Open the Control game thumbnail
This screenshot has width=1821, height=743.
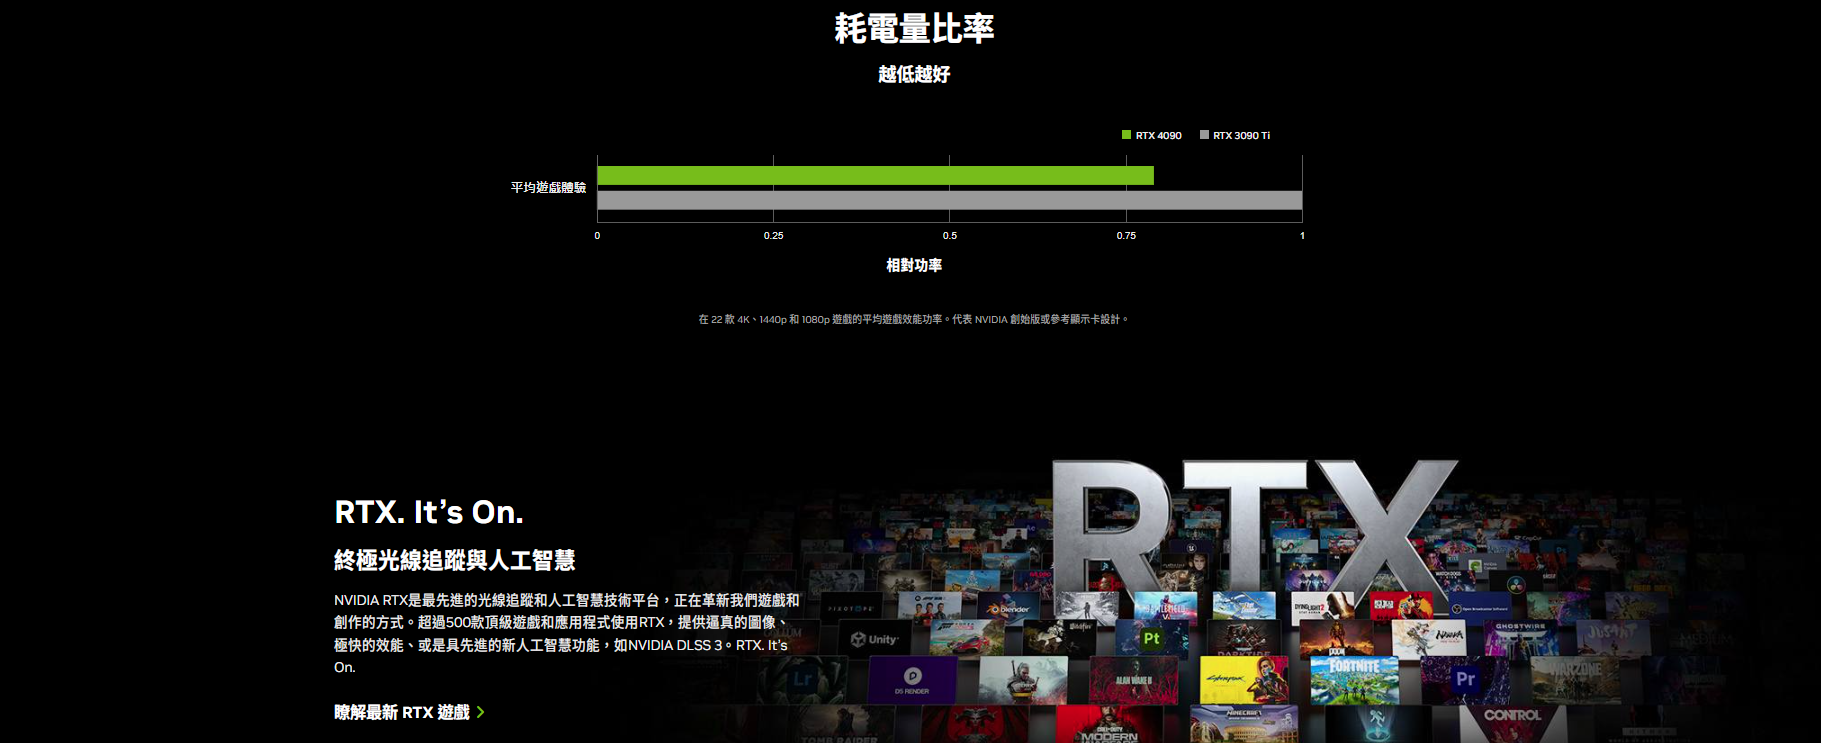pyautogui.click(x=1512, y=724)
